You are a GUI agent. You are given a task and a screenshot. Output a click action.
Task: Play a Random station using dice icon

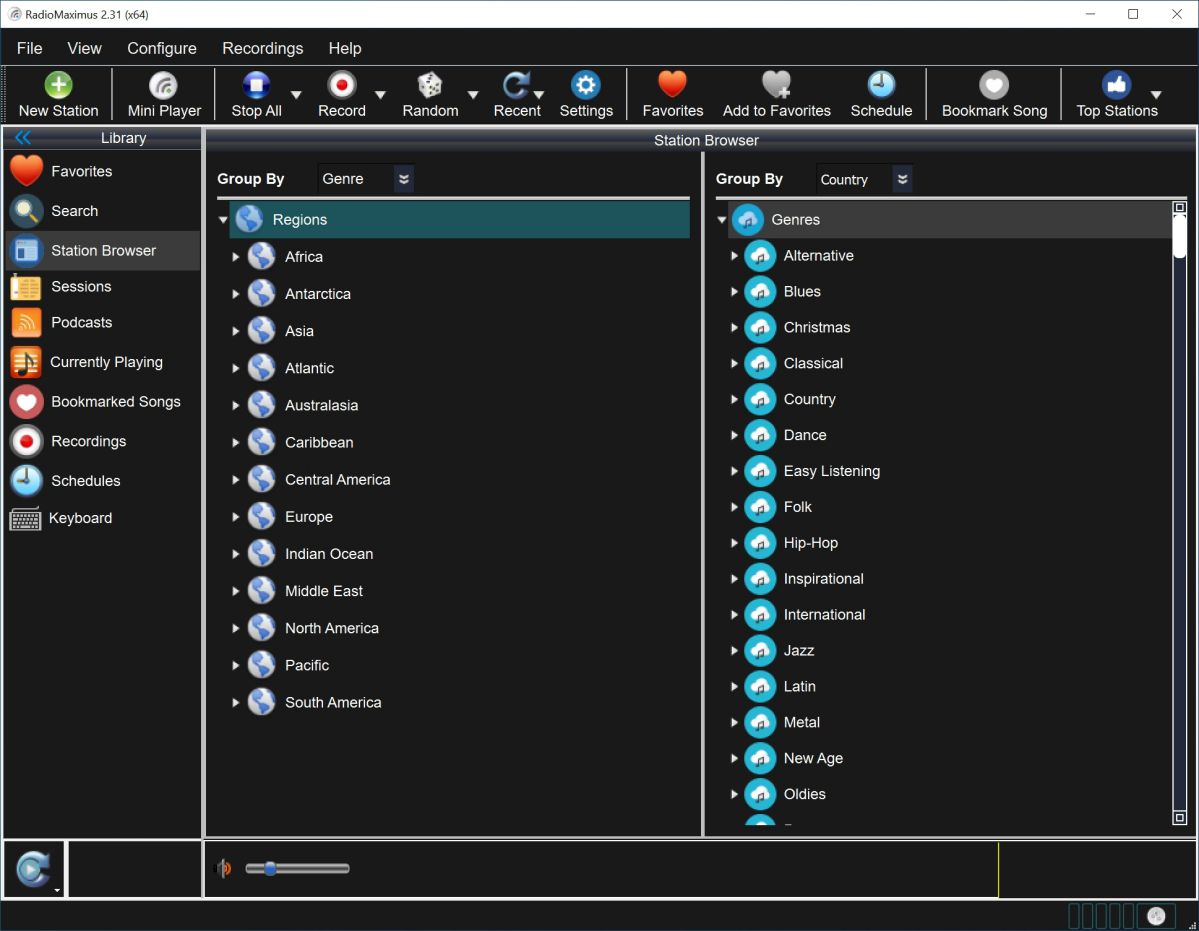[430, 85]
